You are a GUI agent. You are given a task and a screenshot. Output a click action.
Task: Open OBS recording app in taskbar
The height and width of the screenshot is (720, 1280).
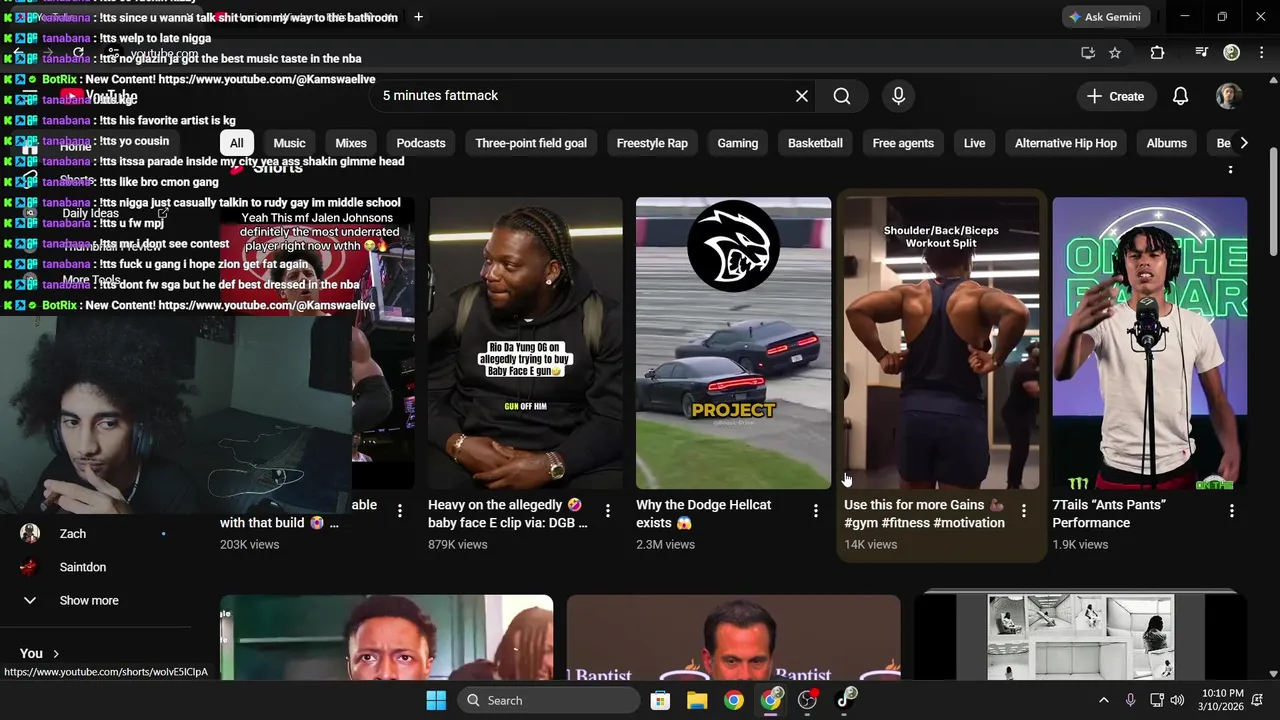(x=808, y=700)
